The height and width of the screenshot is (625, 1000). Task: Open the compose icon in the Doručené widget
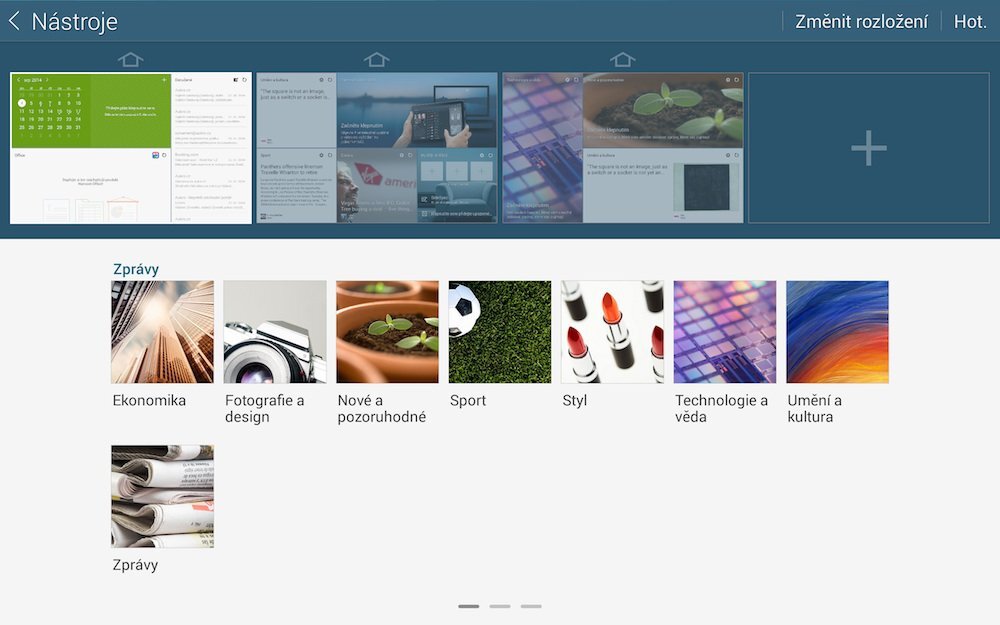point(235,78)
